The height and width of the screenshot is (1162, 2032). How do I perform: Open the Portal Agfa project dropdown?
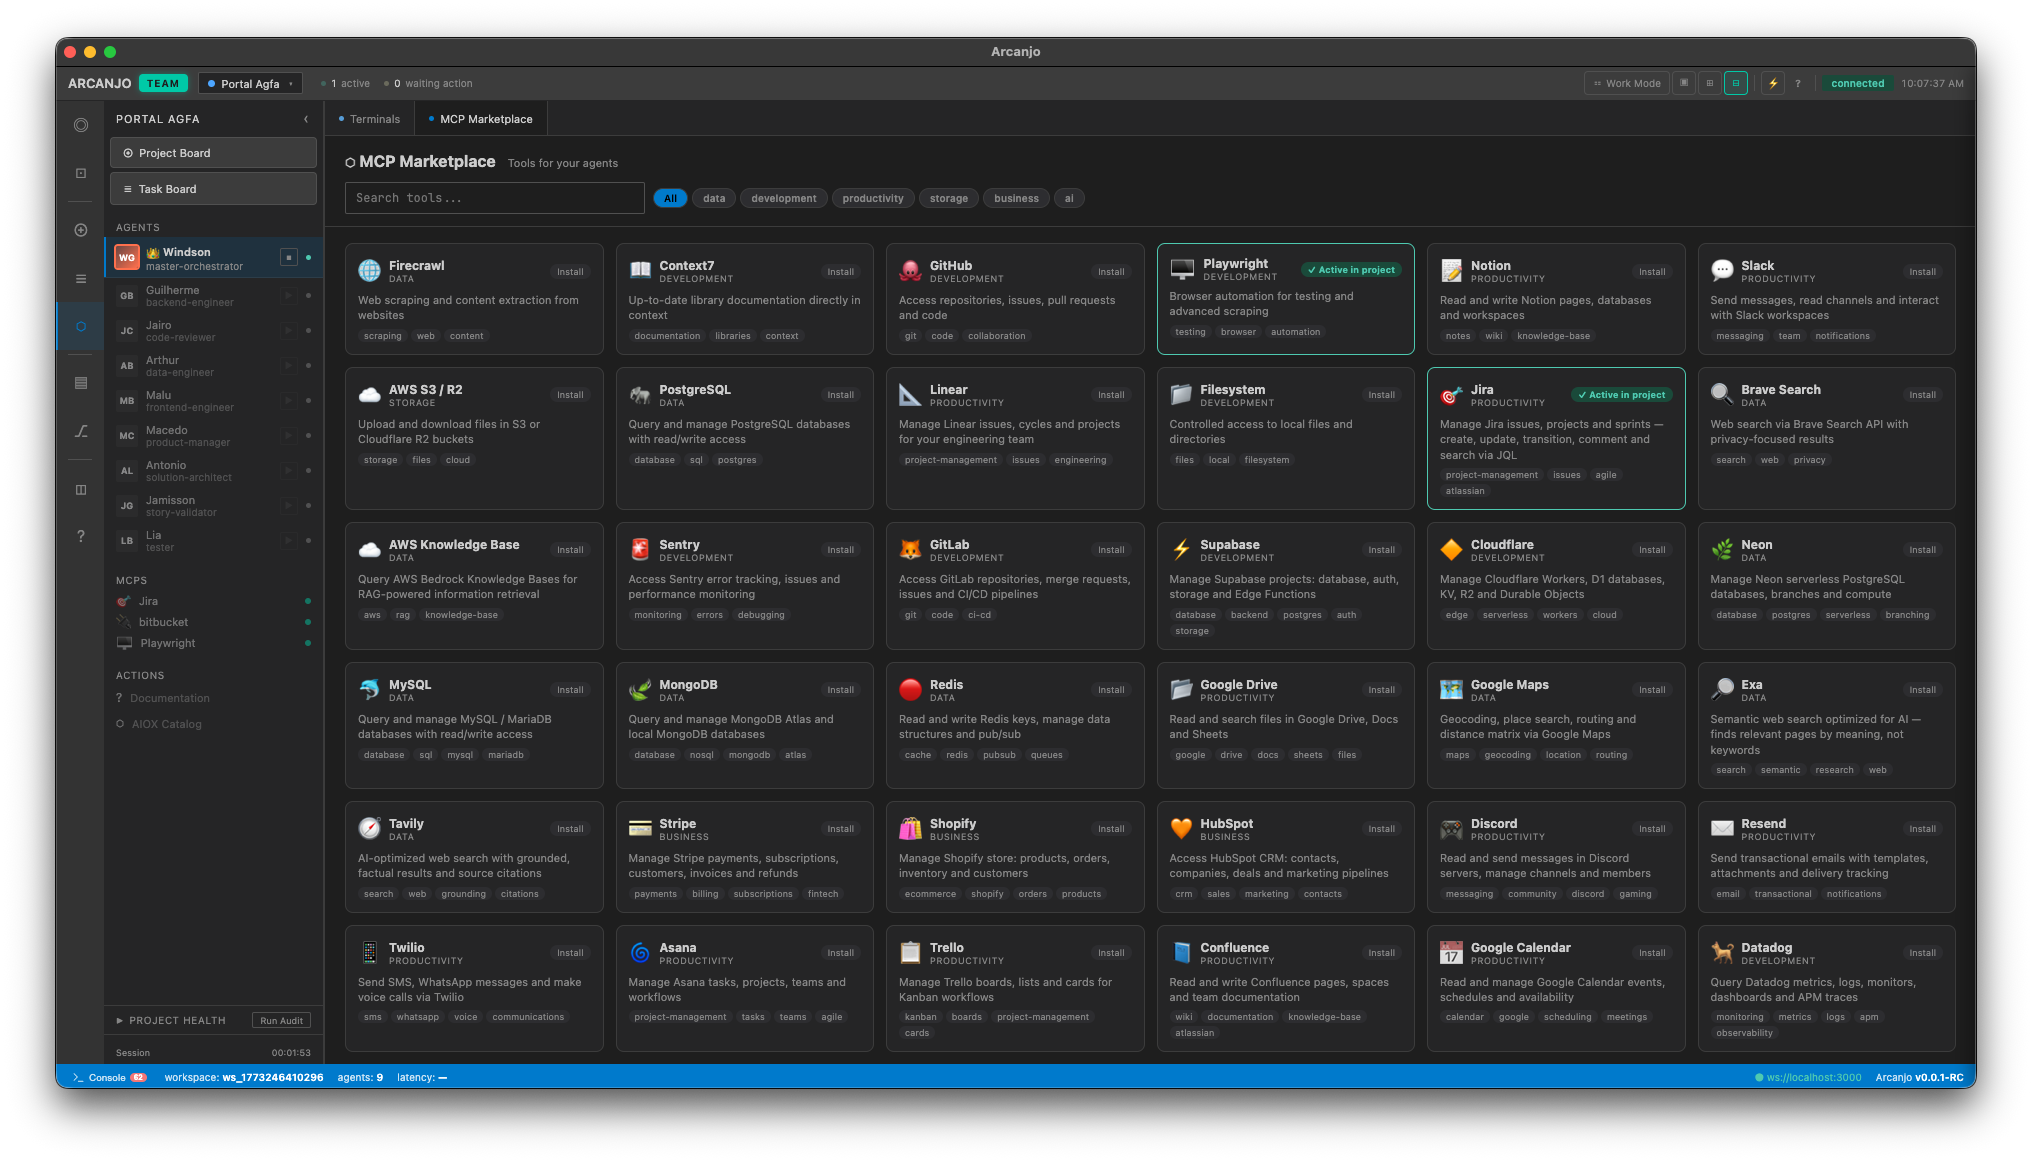click(250, 83)
